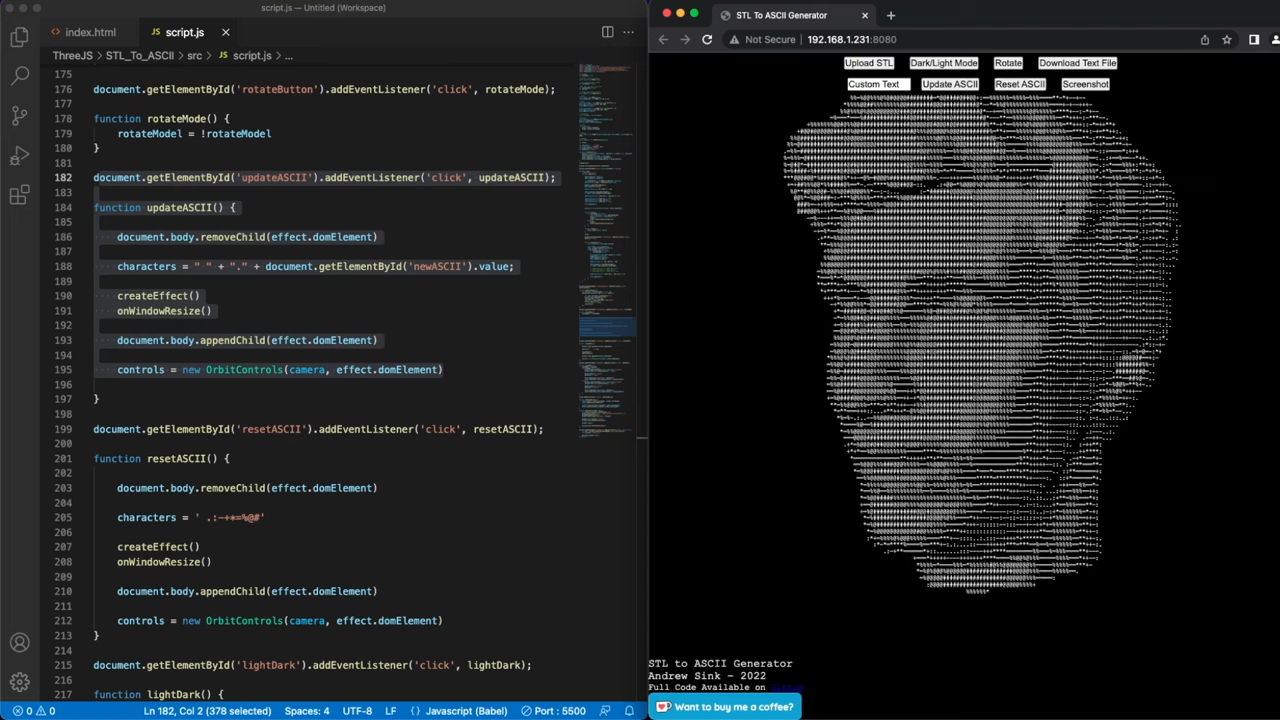Click the Upload STL button
Viewport: 1280px width, 720px height.
868,63
